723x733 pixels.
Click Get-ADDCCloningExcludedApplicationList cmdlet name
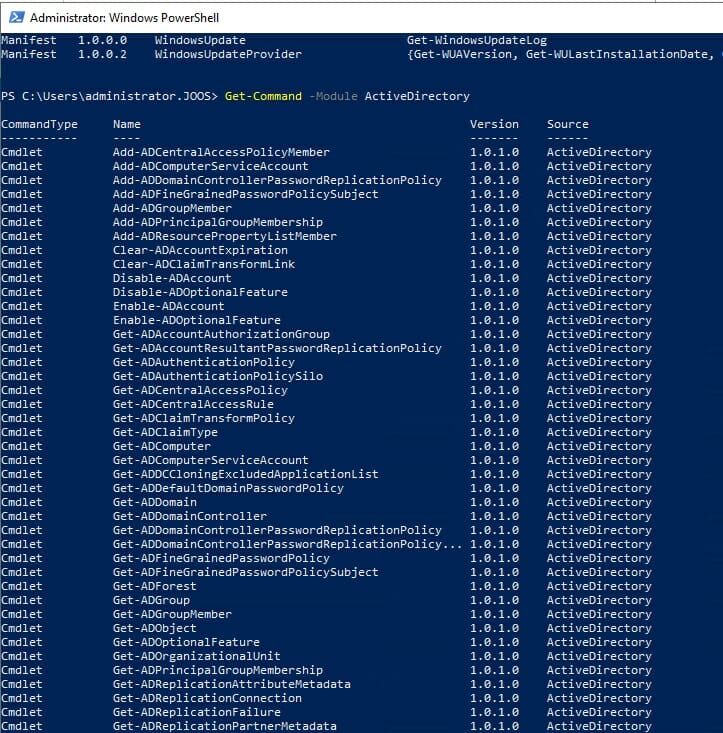245,474
